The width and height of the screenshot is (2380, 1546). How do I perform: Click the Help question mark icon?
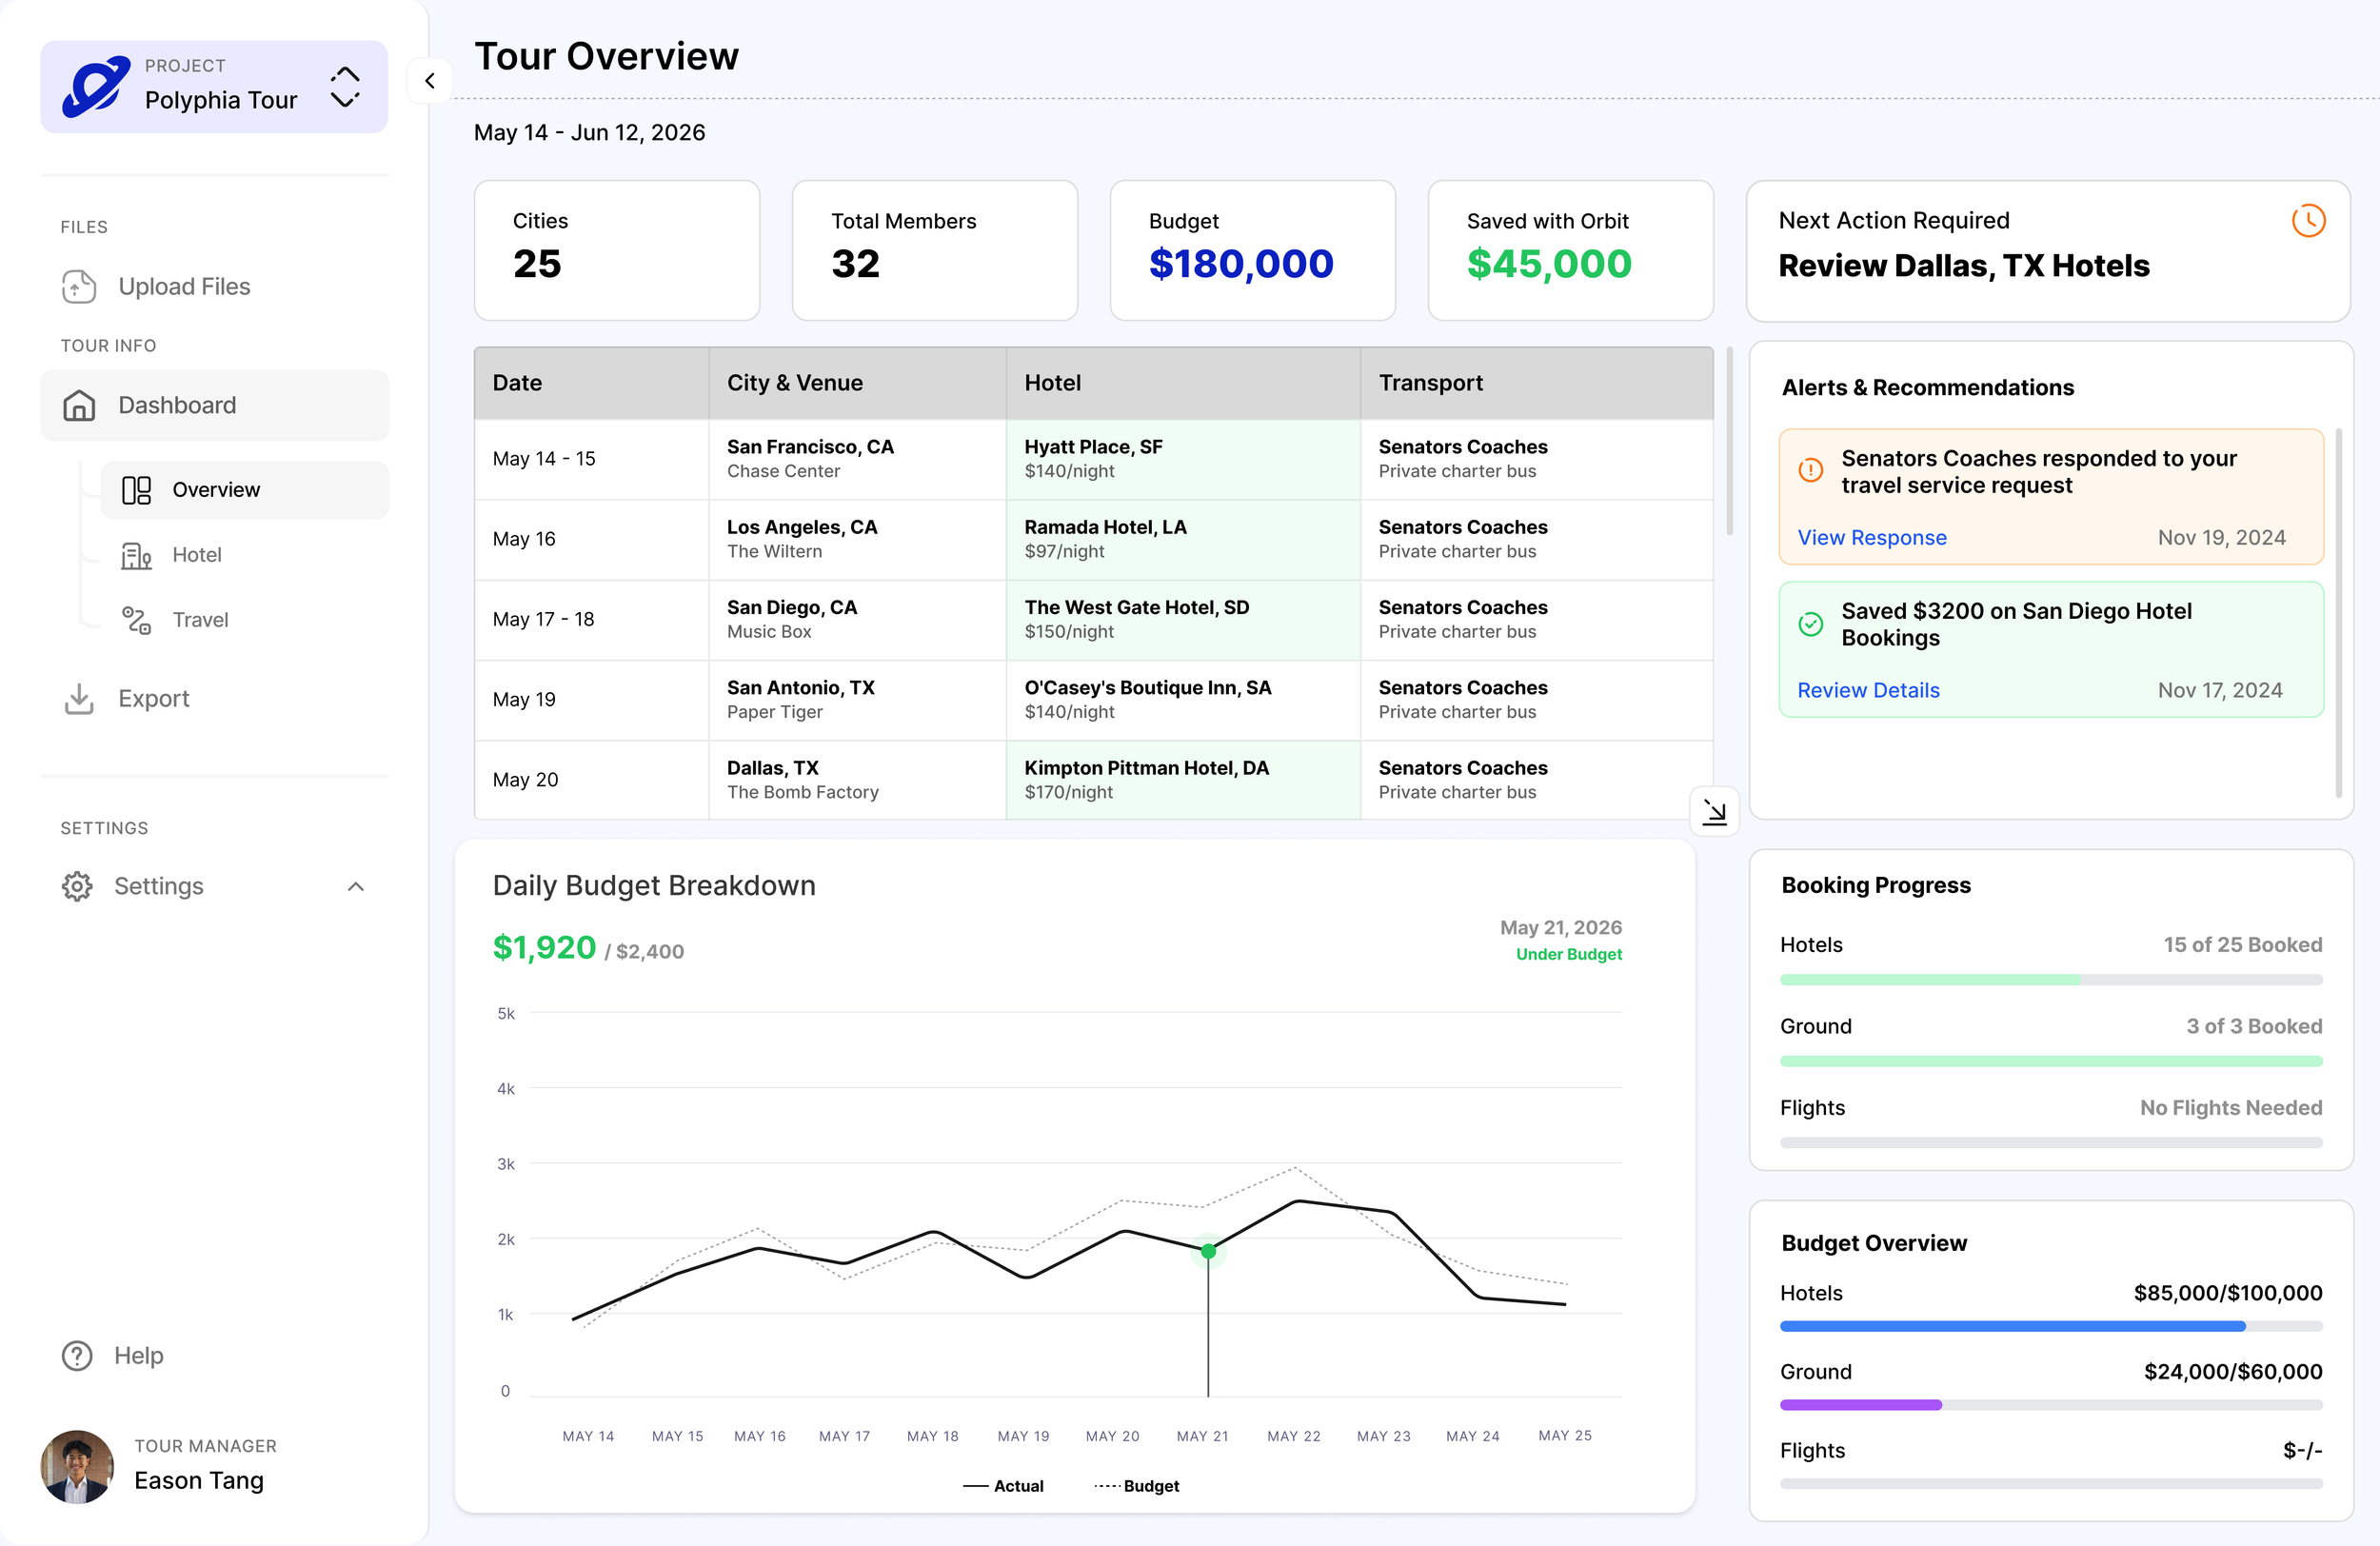coord(77,1356)
